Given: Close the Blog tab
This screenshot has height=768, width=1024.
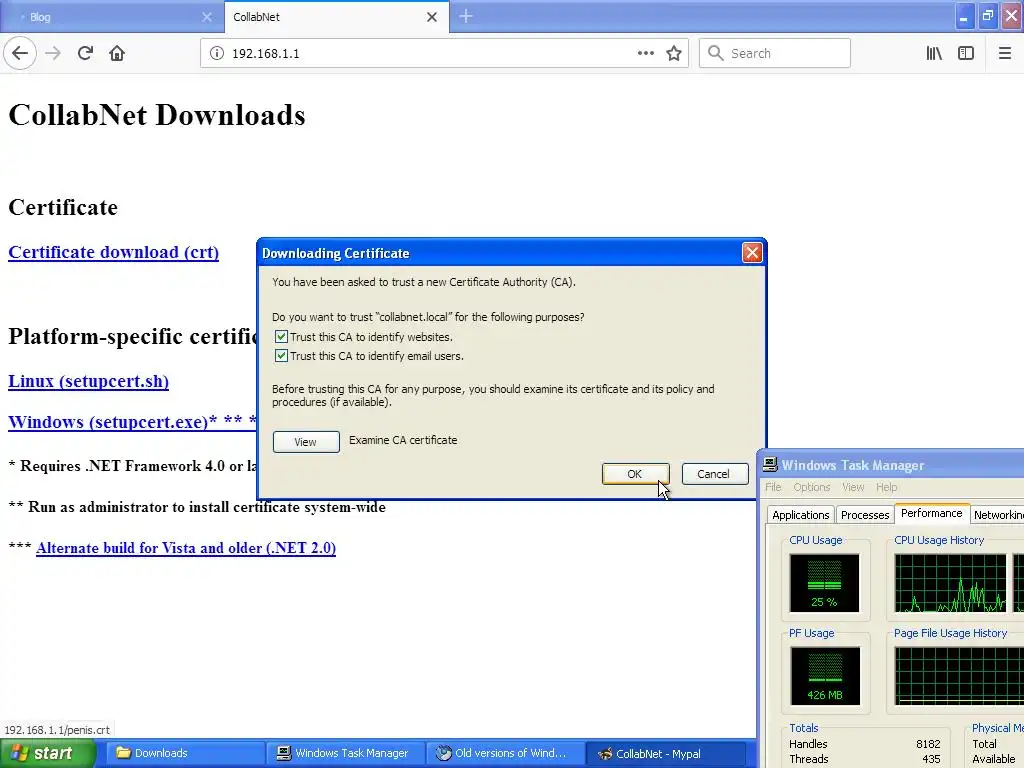Looking at the screenshot, I should [207, 17].
